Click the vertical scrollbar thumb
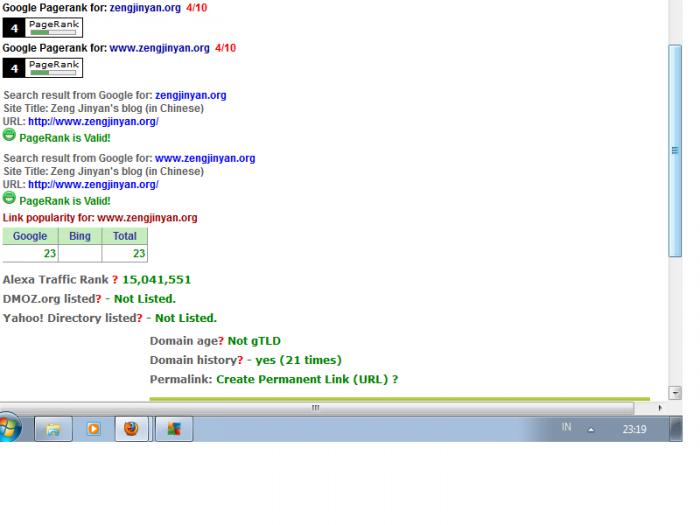This screenshot has width=700, height=525. tap(675, 150)
